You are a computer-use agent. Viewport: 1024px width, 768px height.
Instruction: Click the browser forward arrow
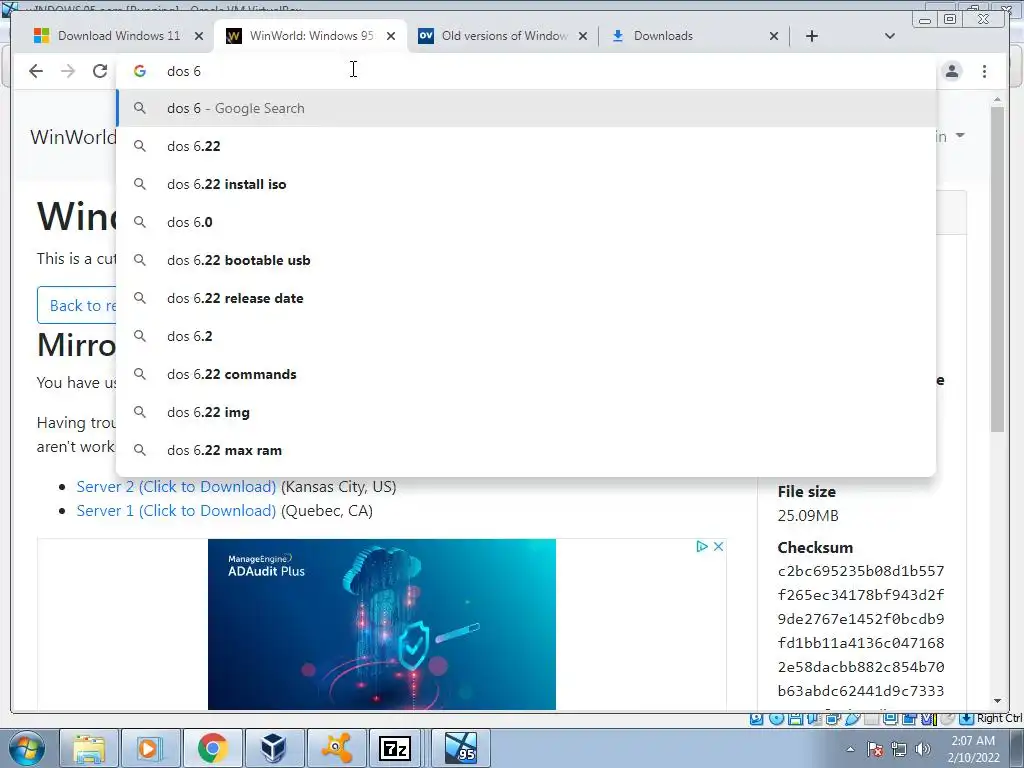(x=68, y=71)
